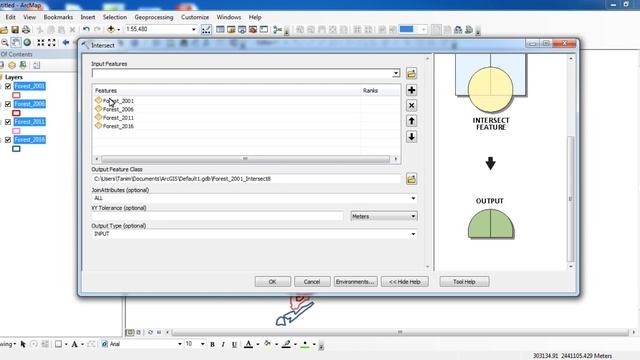Open the Drawing menu dropdown
This screenshot has width=640, height=360.
coord(8,344)
